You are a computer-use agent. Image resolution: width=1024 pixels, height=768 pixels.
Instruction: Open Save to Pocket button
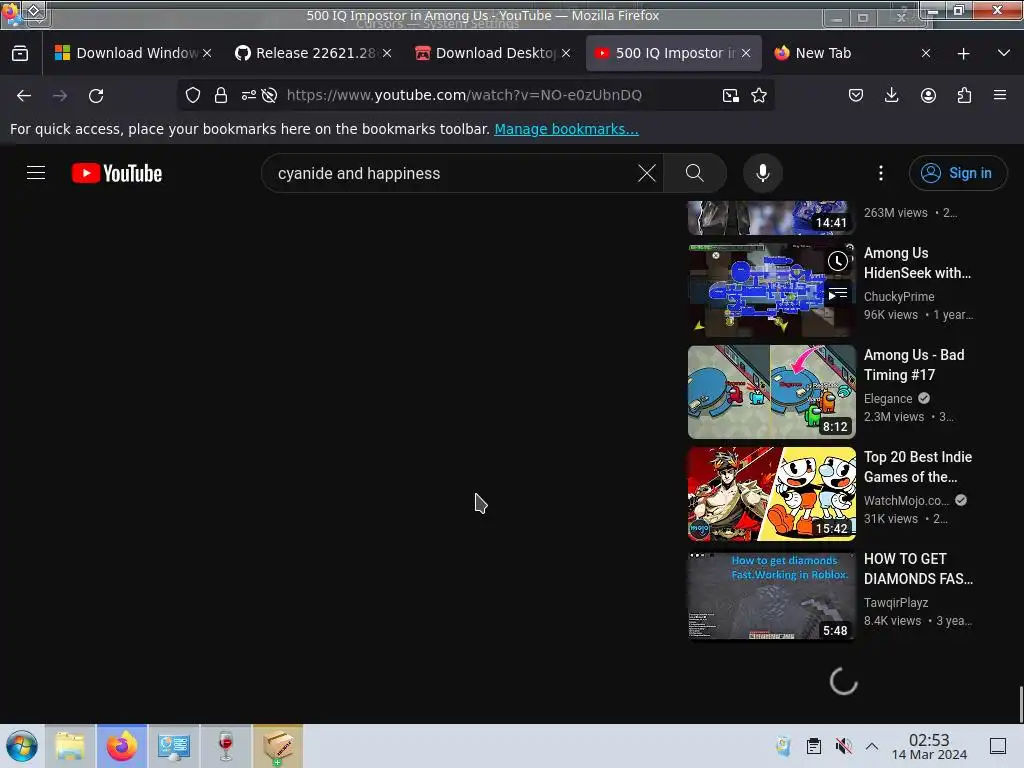pos(856,95)
